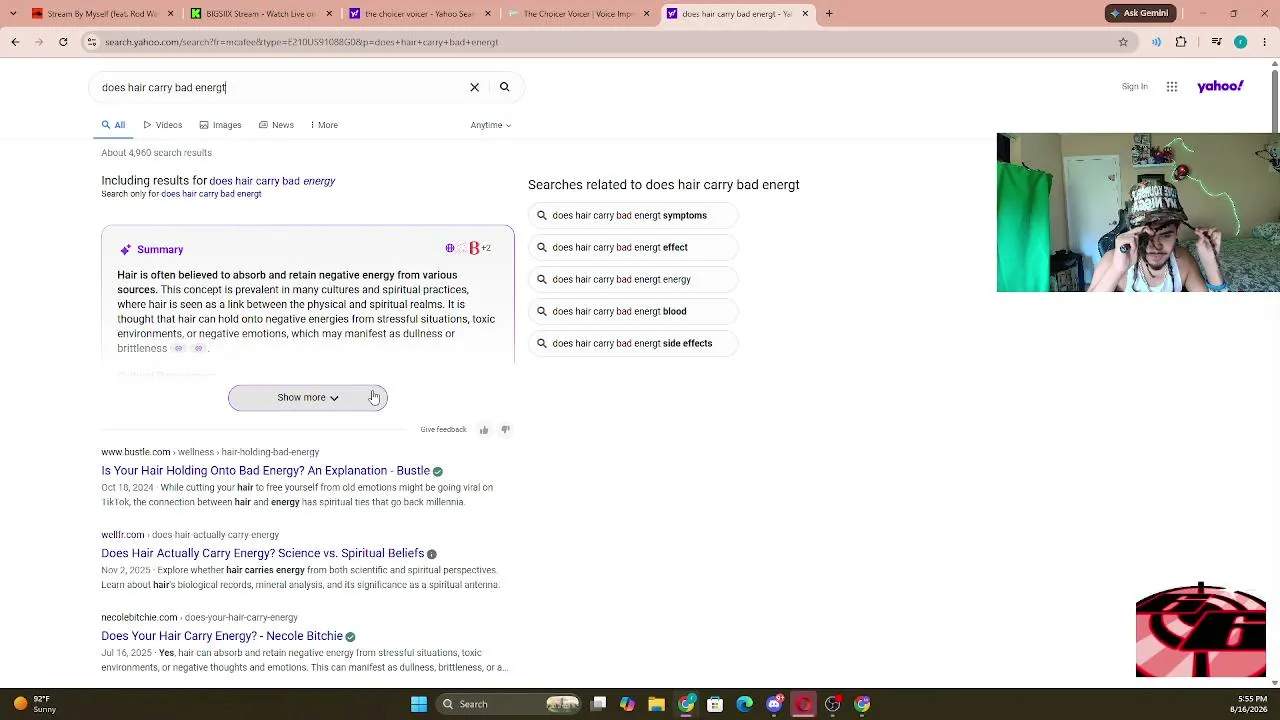Image resolution: width=1280 pixels, height=720 pixels.
Task: Click the info icon beside the welllr result
Action: pos(432,554)
